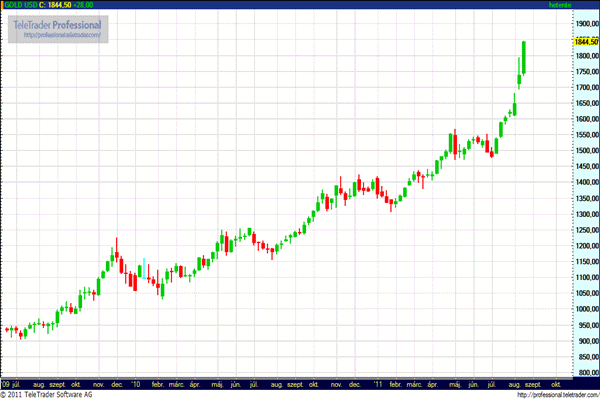Click the yellow 1844,50 current price tag
Screen dimensions: 600x400
(x=584, y=42)
